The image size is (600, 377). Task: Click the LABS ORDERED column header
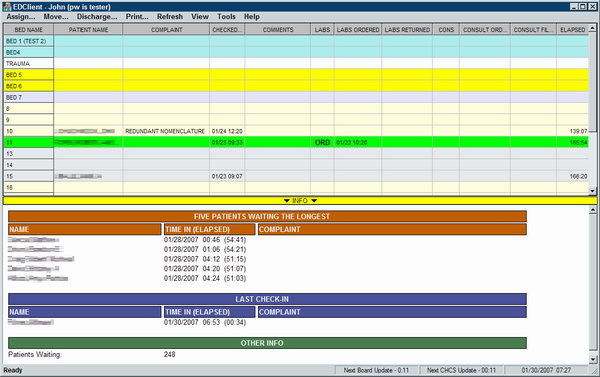pos(358,29)
